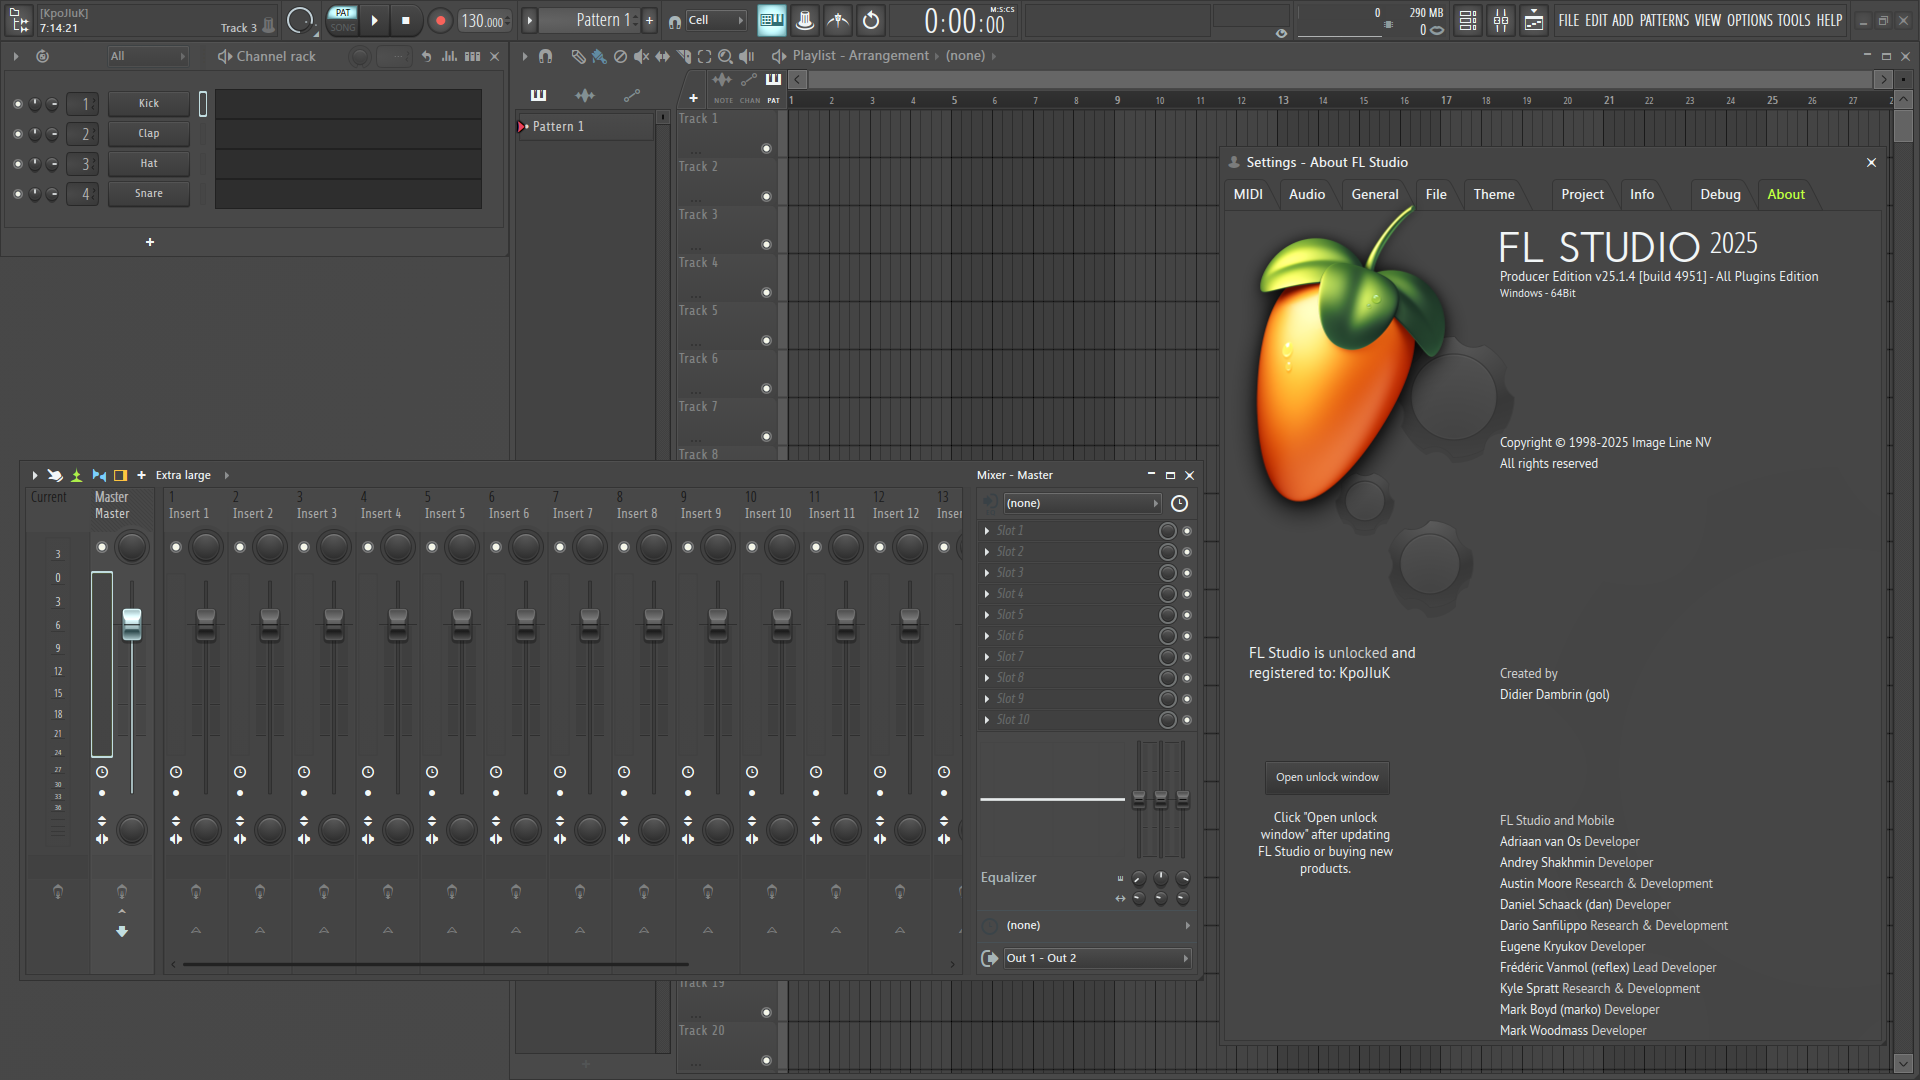1920x1080 pixels.
Task: Select the Playlist paint brush tool
Action: coord(599,56)
